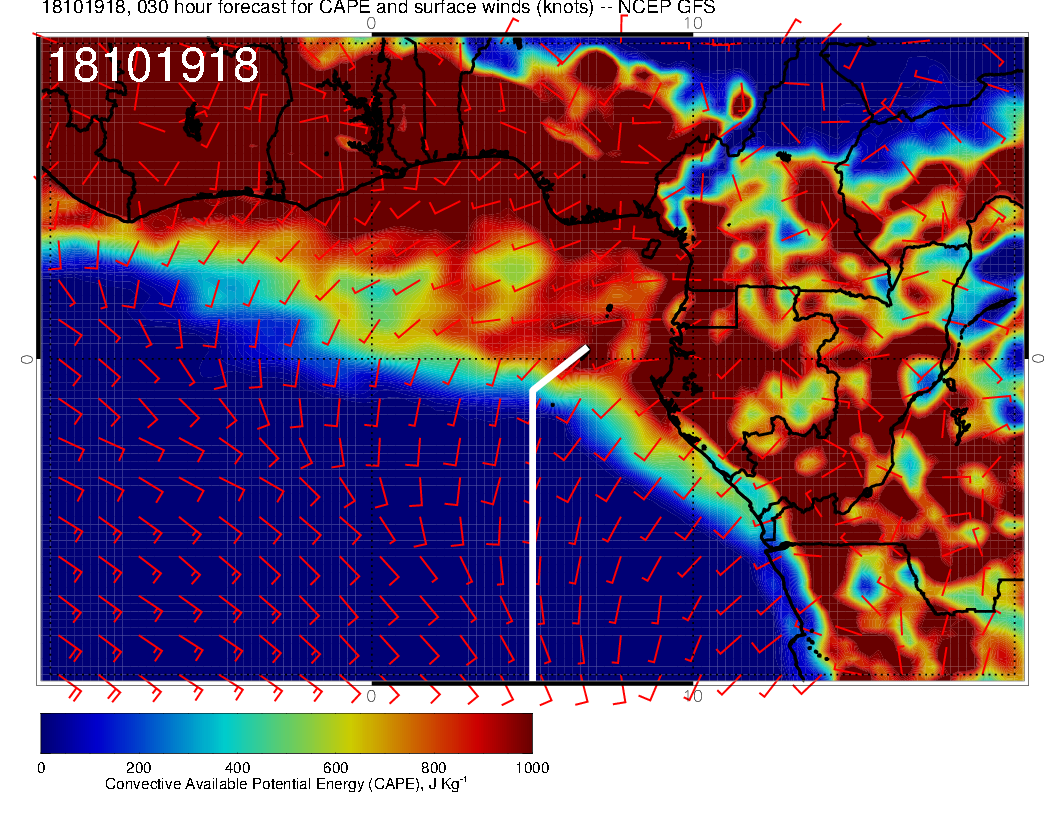This screenshot has height=816, width=1056.
Task: Click the 1000 tick label under colorbar
Action: (x=531, y=767)
